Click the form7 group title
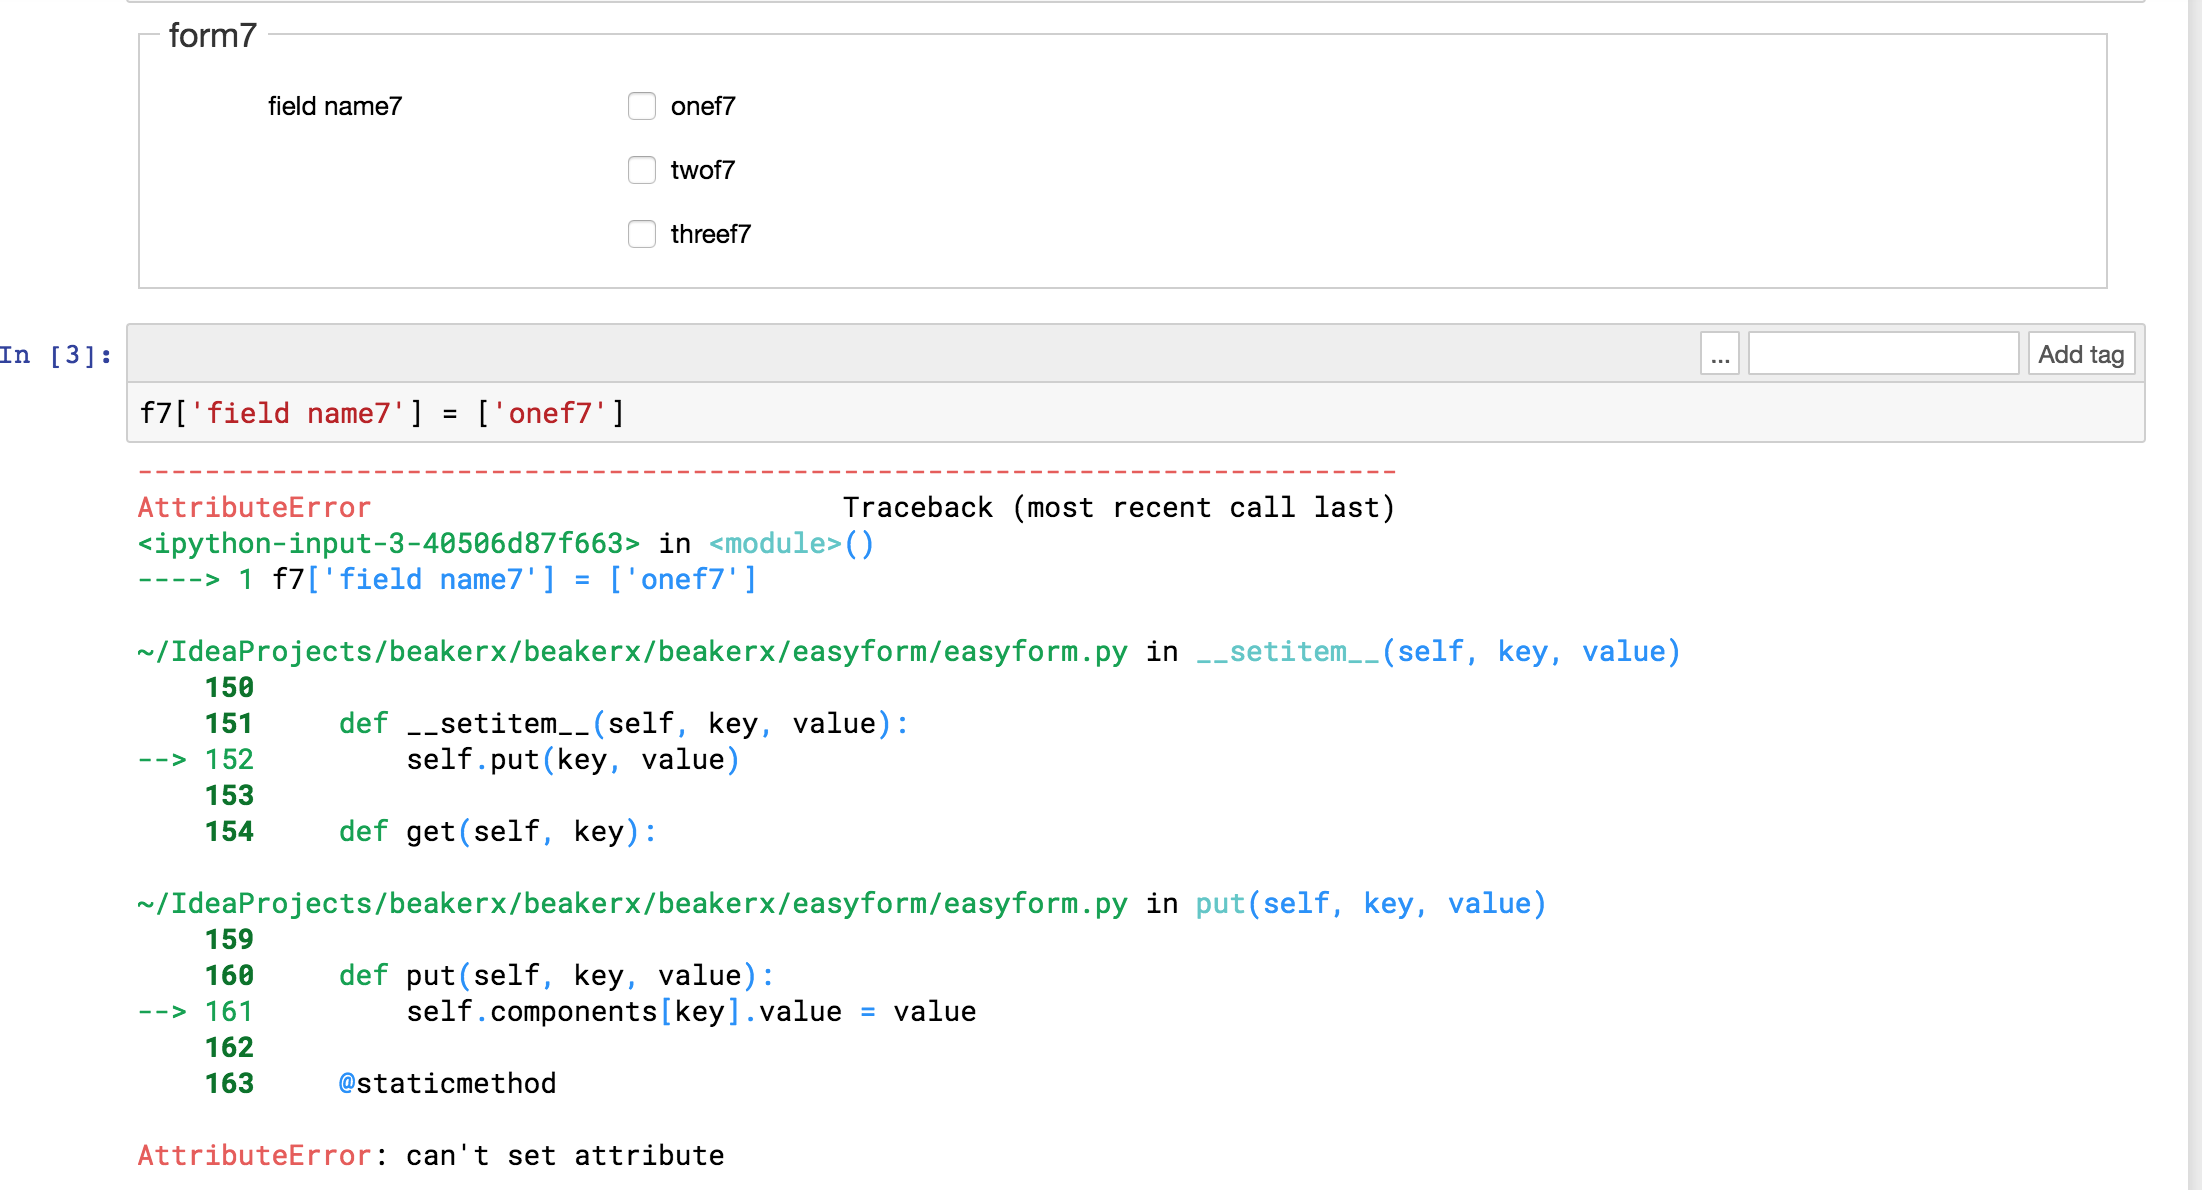 (x=212, y=35)
